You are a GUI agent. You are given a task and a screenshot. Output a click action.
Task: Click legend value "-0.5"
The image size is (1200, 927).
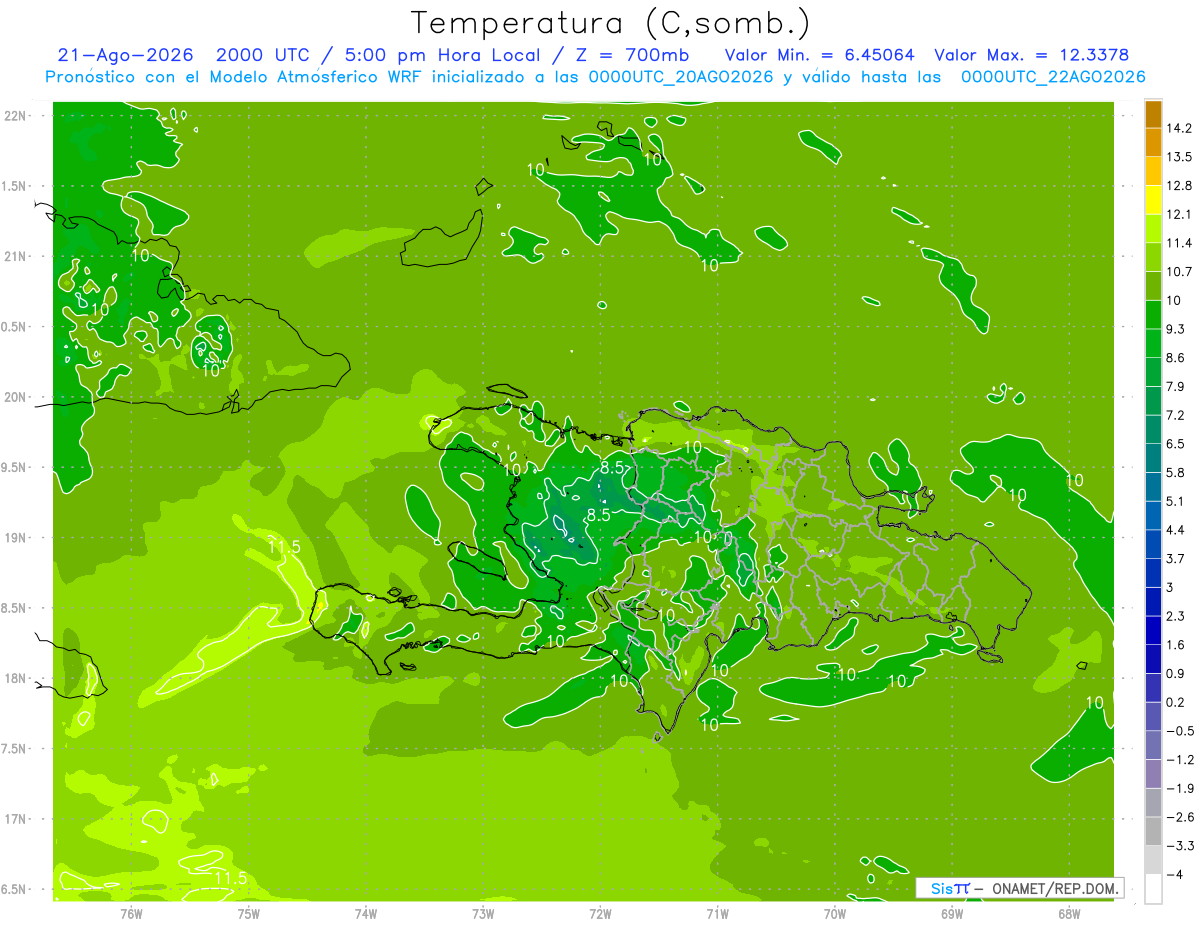tap(1179, 731)
